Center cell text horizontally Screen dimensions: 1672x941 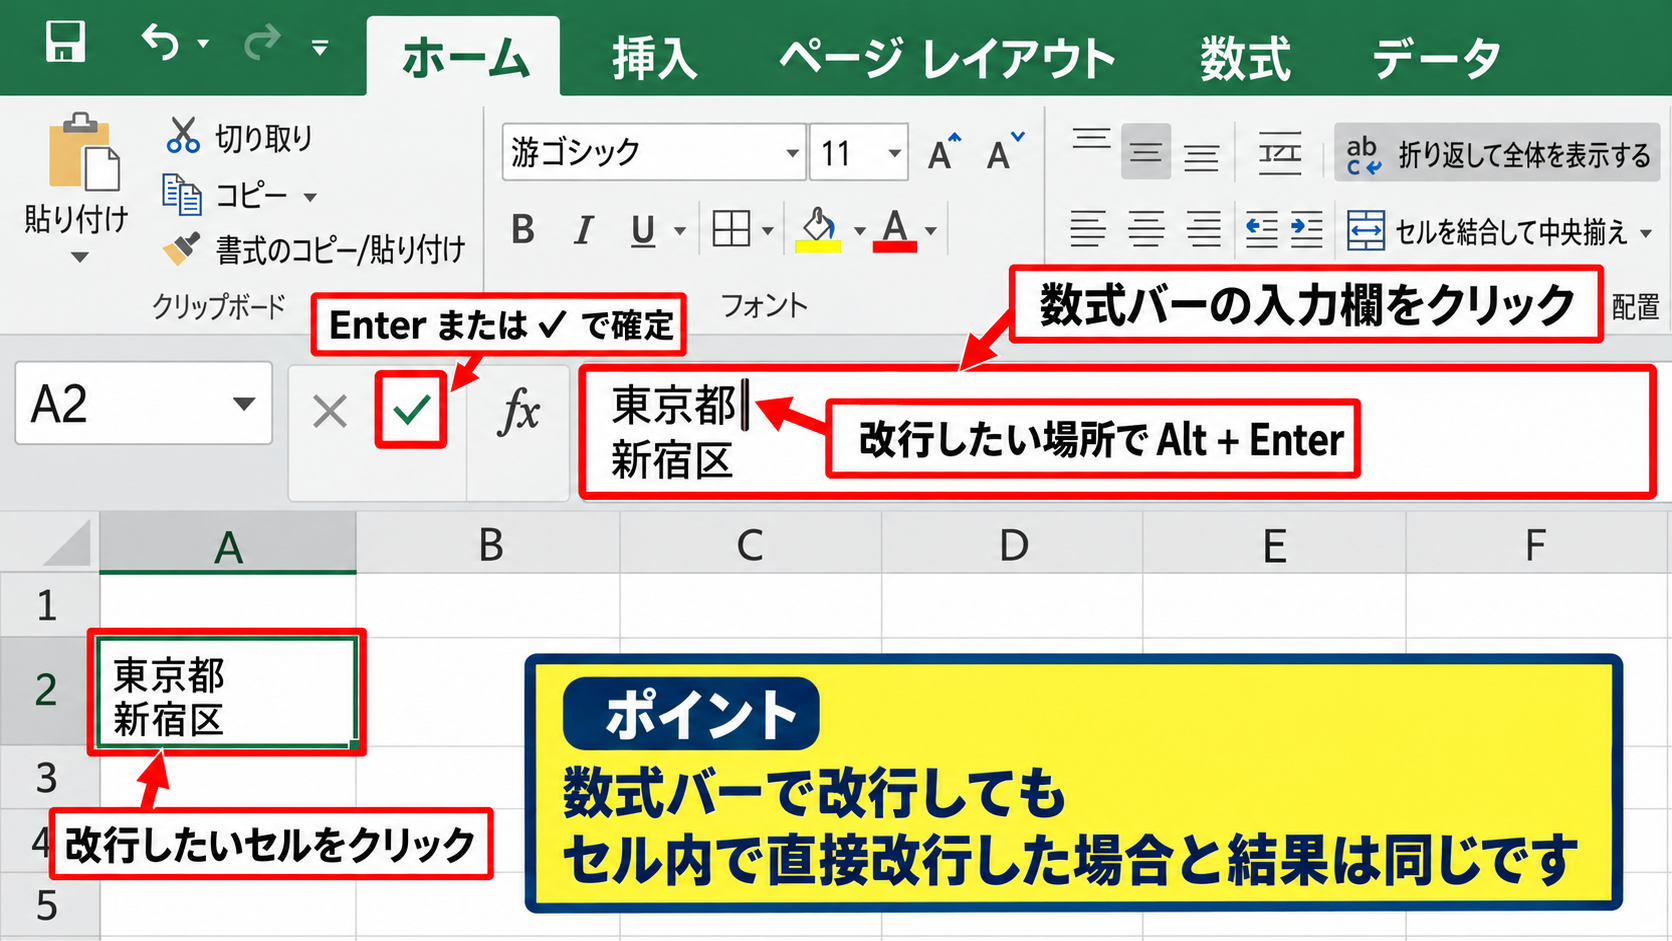pyautogui.click(x=1146, y=230)
